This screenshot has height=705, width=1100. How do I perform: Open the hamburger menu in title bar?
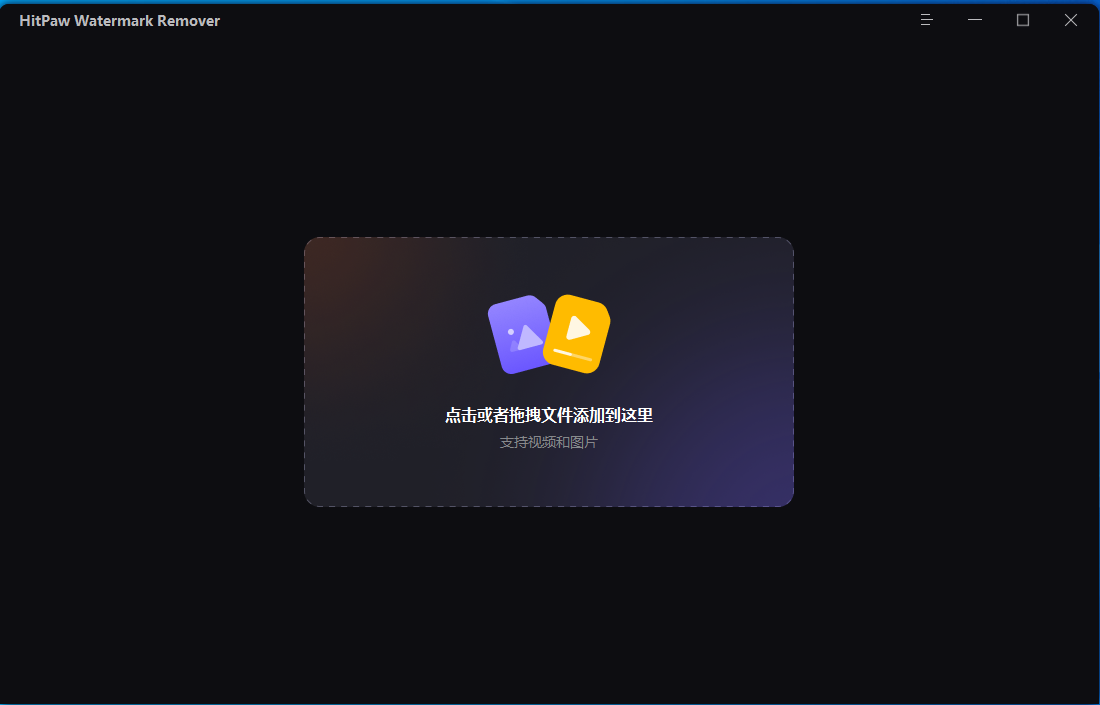pos(926,20)
